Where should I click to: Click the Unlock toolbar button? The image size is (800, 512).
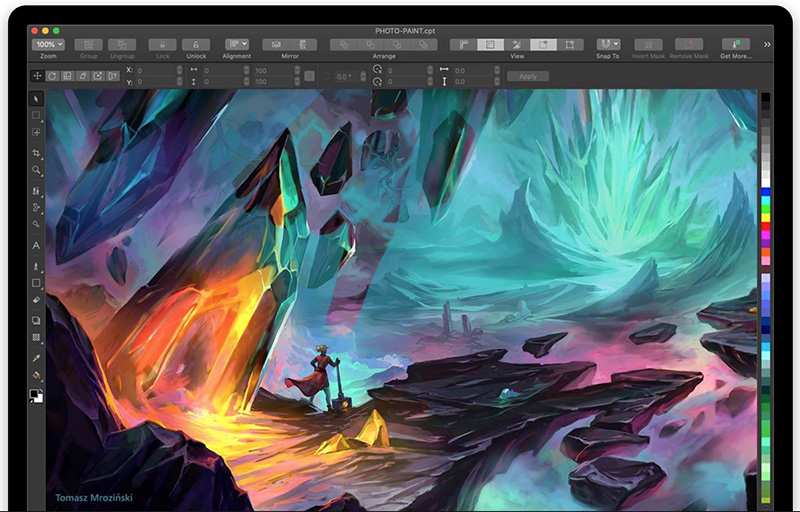tap(196, 44)
